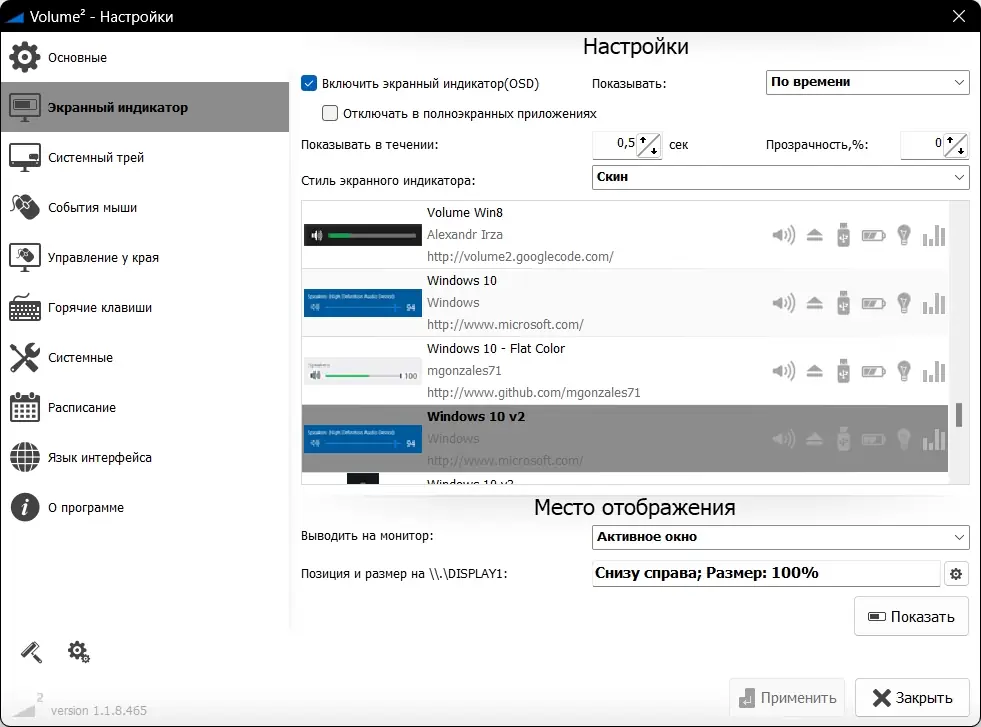
Task: Select the Windows 10 skin thumbnail
Action: click(362, 303)
